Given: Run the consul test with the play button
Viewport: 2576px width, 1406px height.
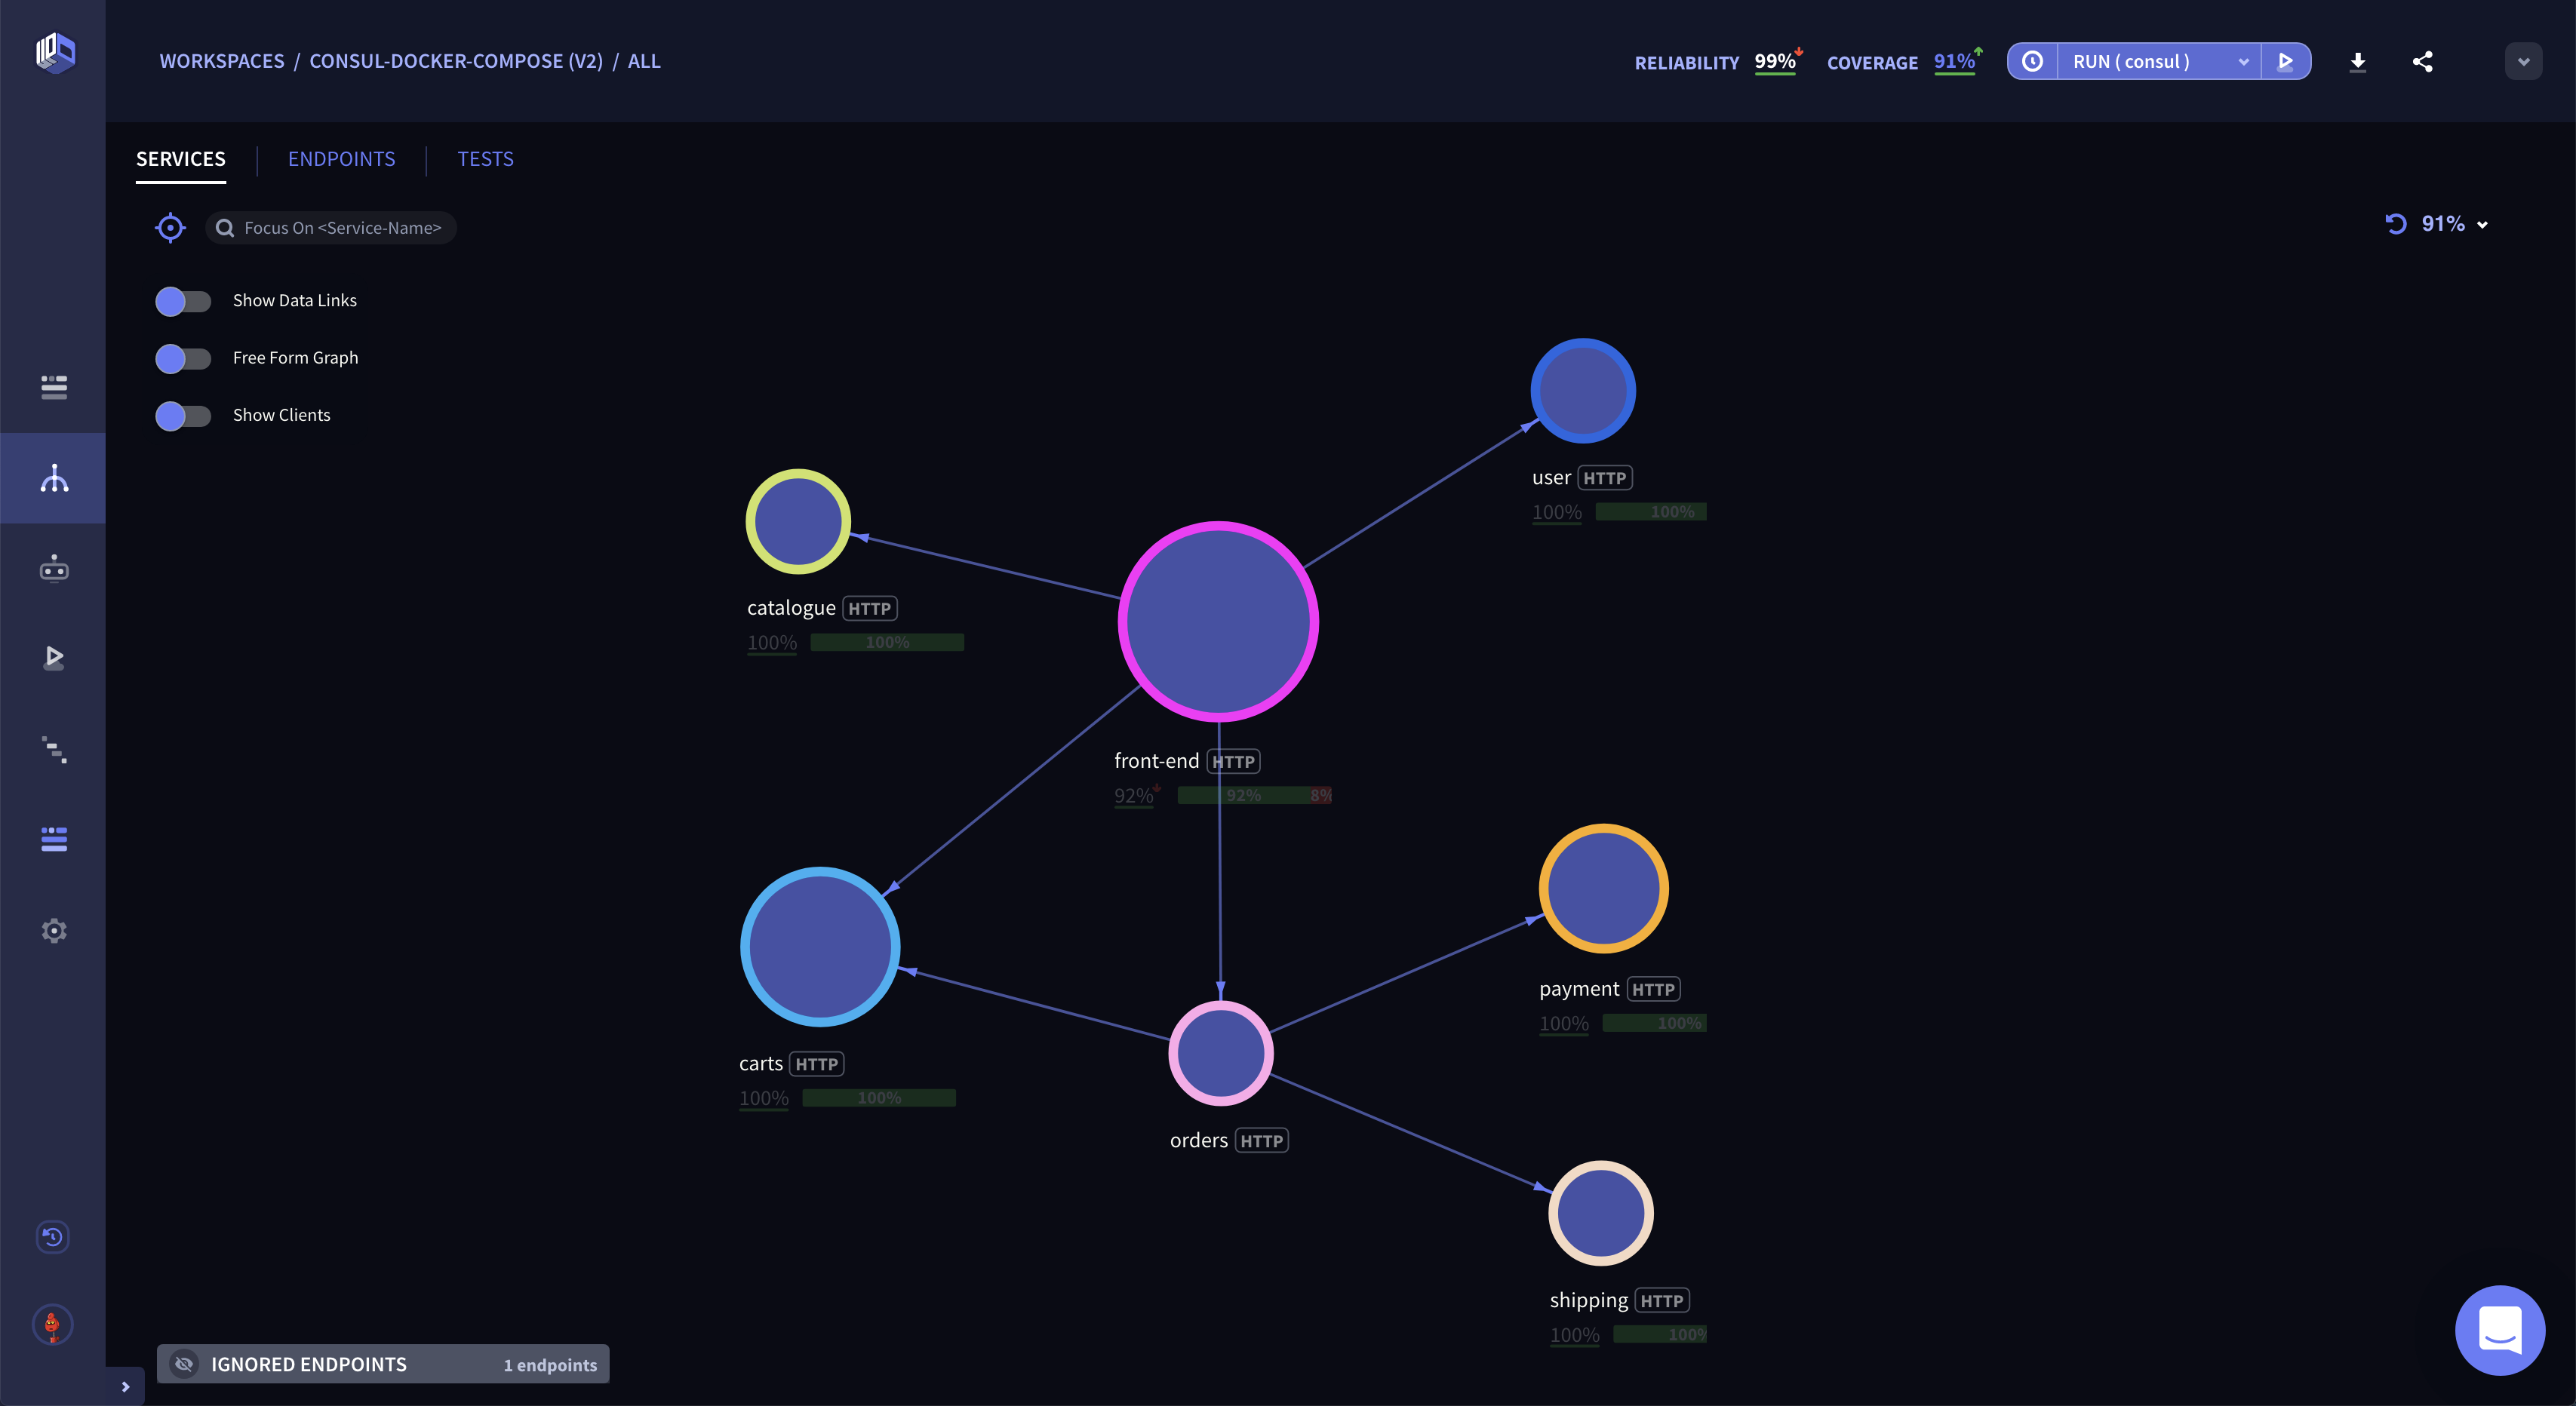Looking at the screenshot, I should [2286, 62].
